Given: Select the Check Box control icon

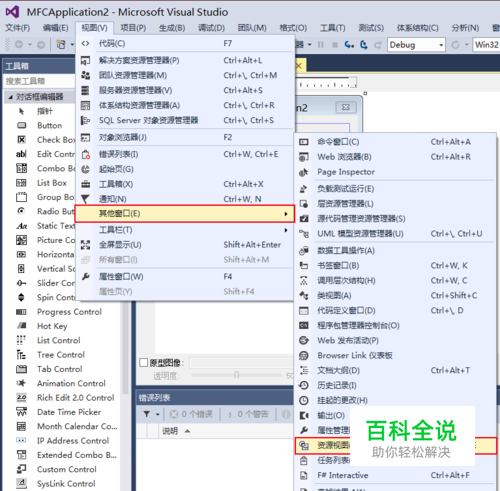Looking at the screenshot, I should [21, 140].
